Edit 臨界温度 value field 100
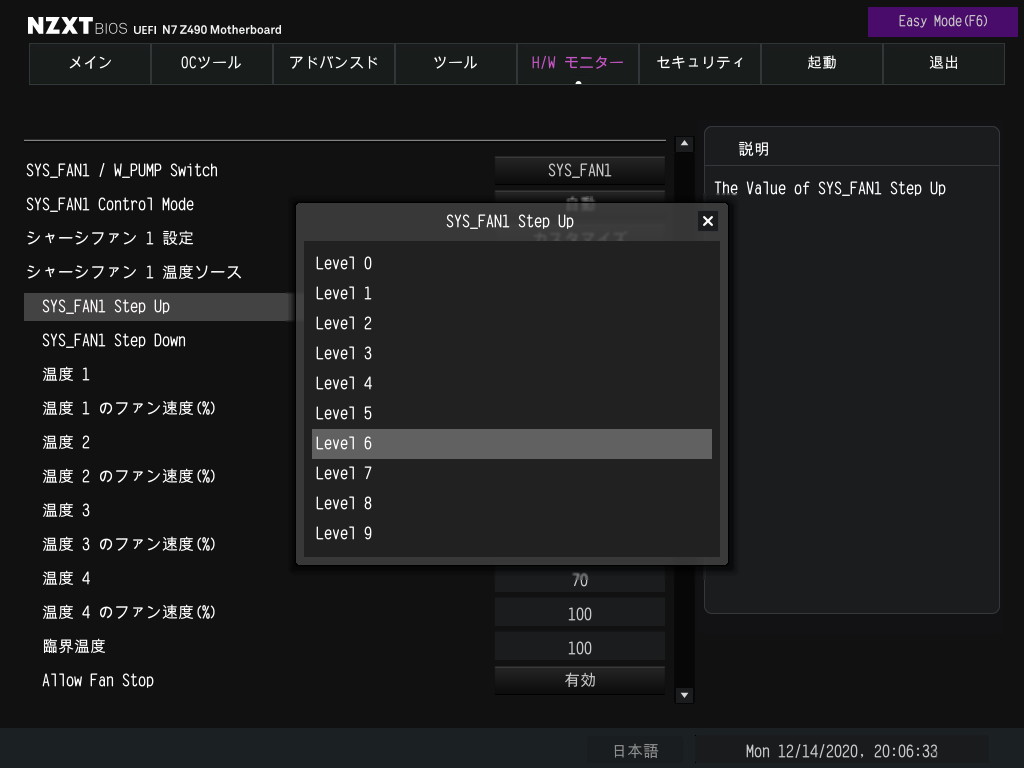Viewport: 1024px width, 768px height. coord(579,648)
